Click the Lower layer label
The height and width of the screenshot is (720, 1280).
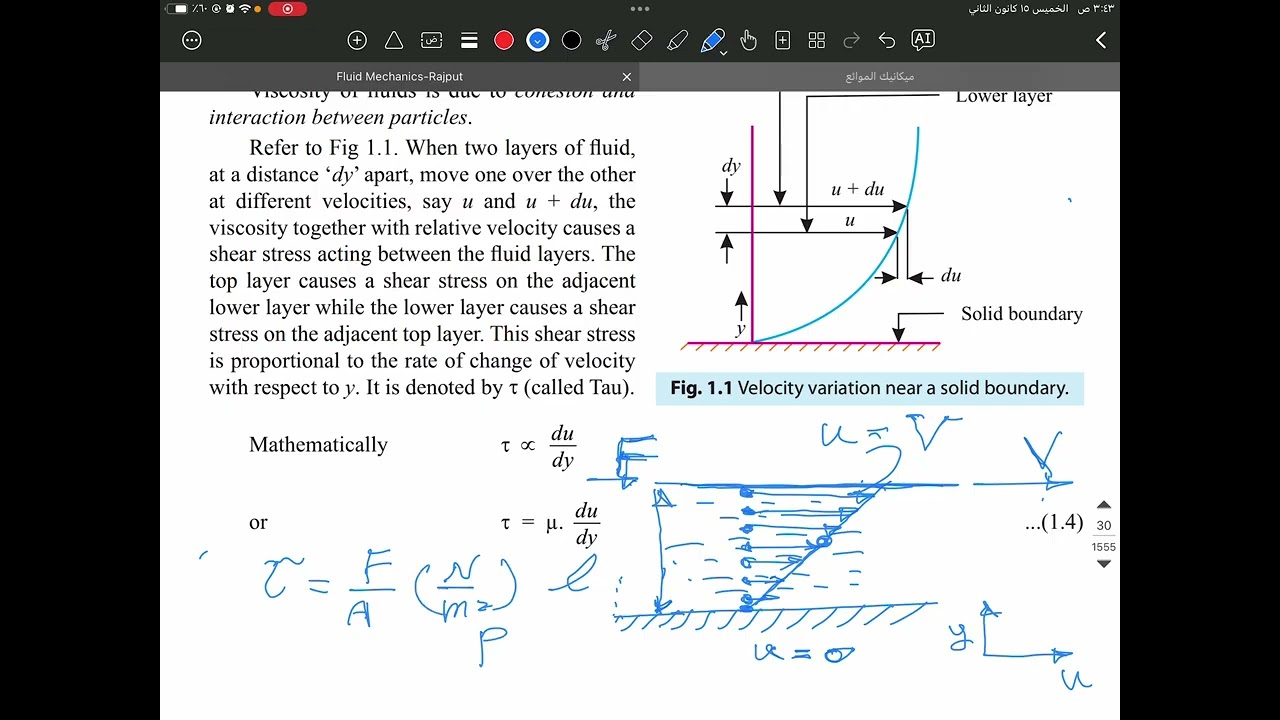coord(1004,96)
